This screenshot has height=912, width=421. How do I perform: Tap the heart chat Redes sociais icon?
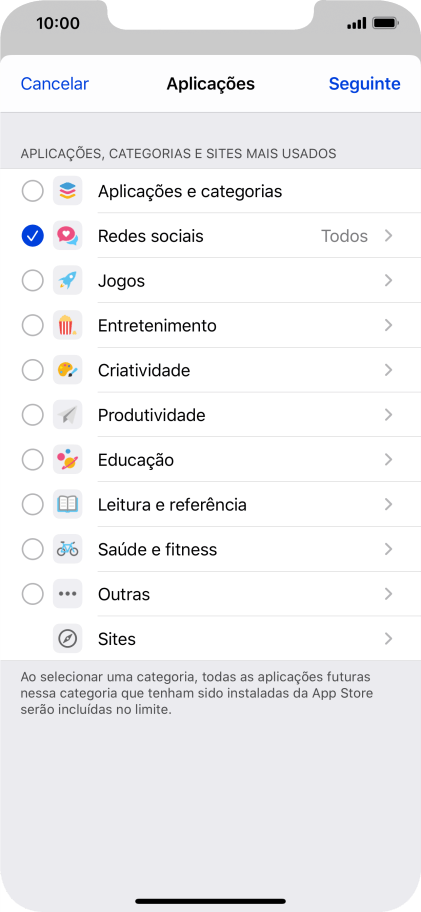(67, 236)
